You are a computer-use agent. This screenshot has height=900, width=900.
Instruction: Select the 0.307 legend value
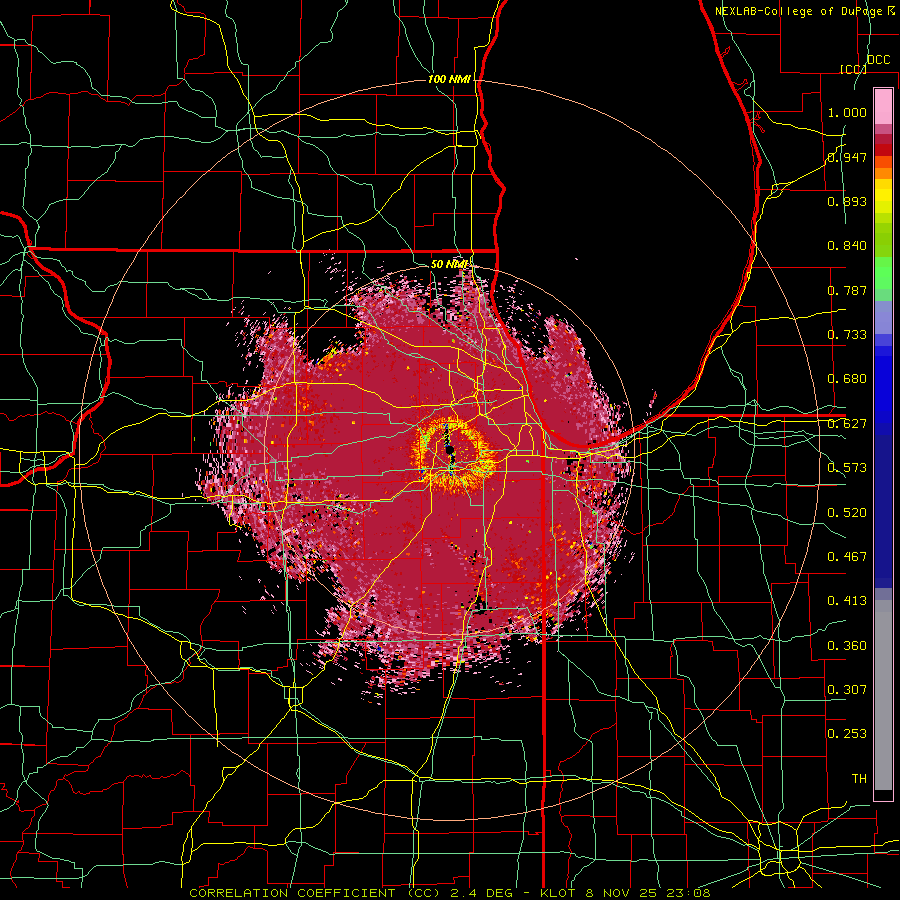coord(847,690)
